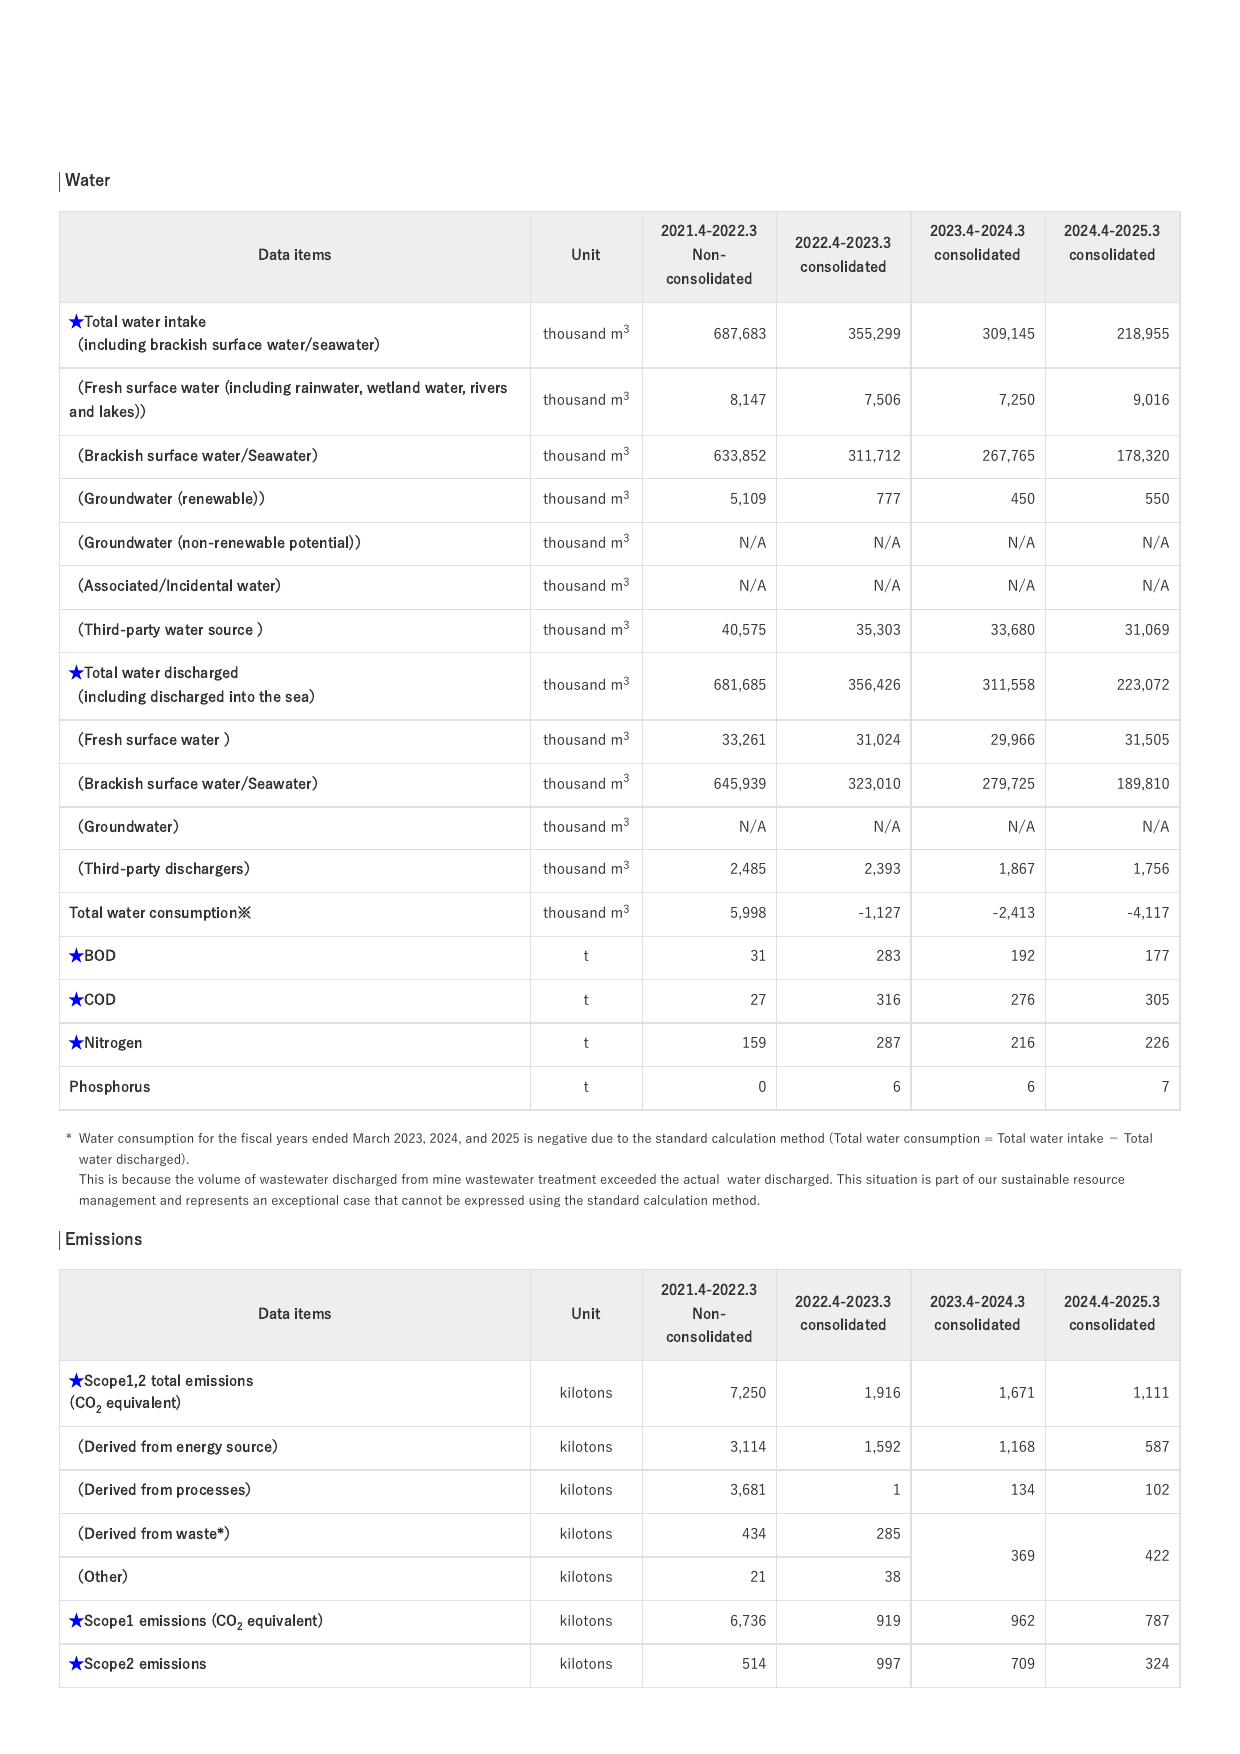1240x1754 pixels.
Task: Select the Water section heading
Action: [x=87, y=180]
